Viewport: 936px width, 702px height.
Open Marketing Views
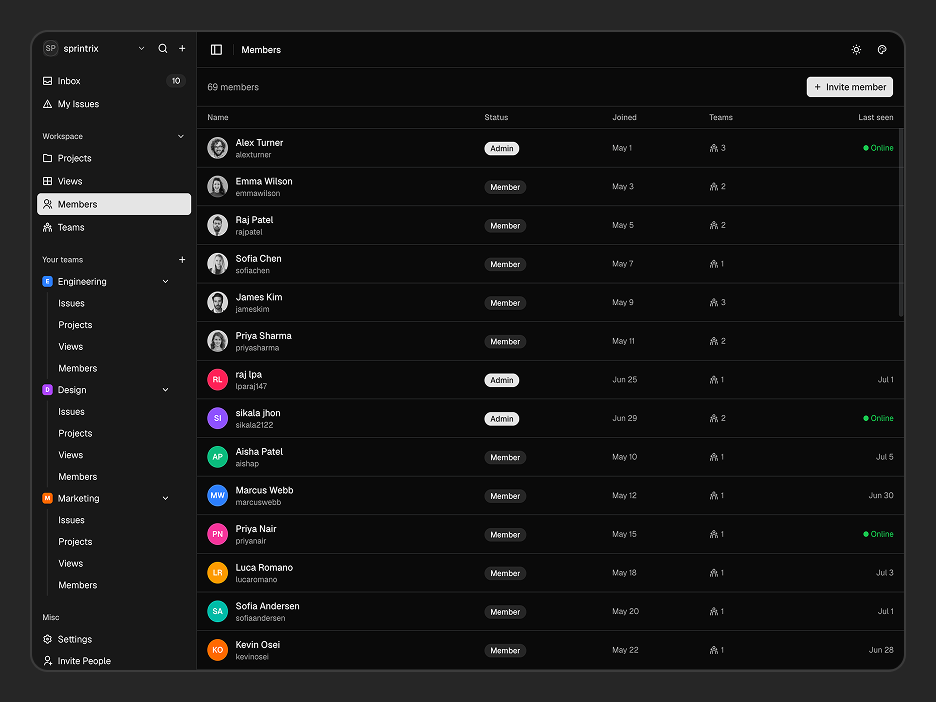[70, 564]
